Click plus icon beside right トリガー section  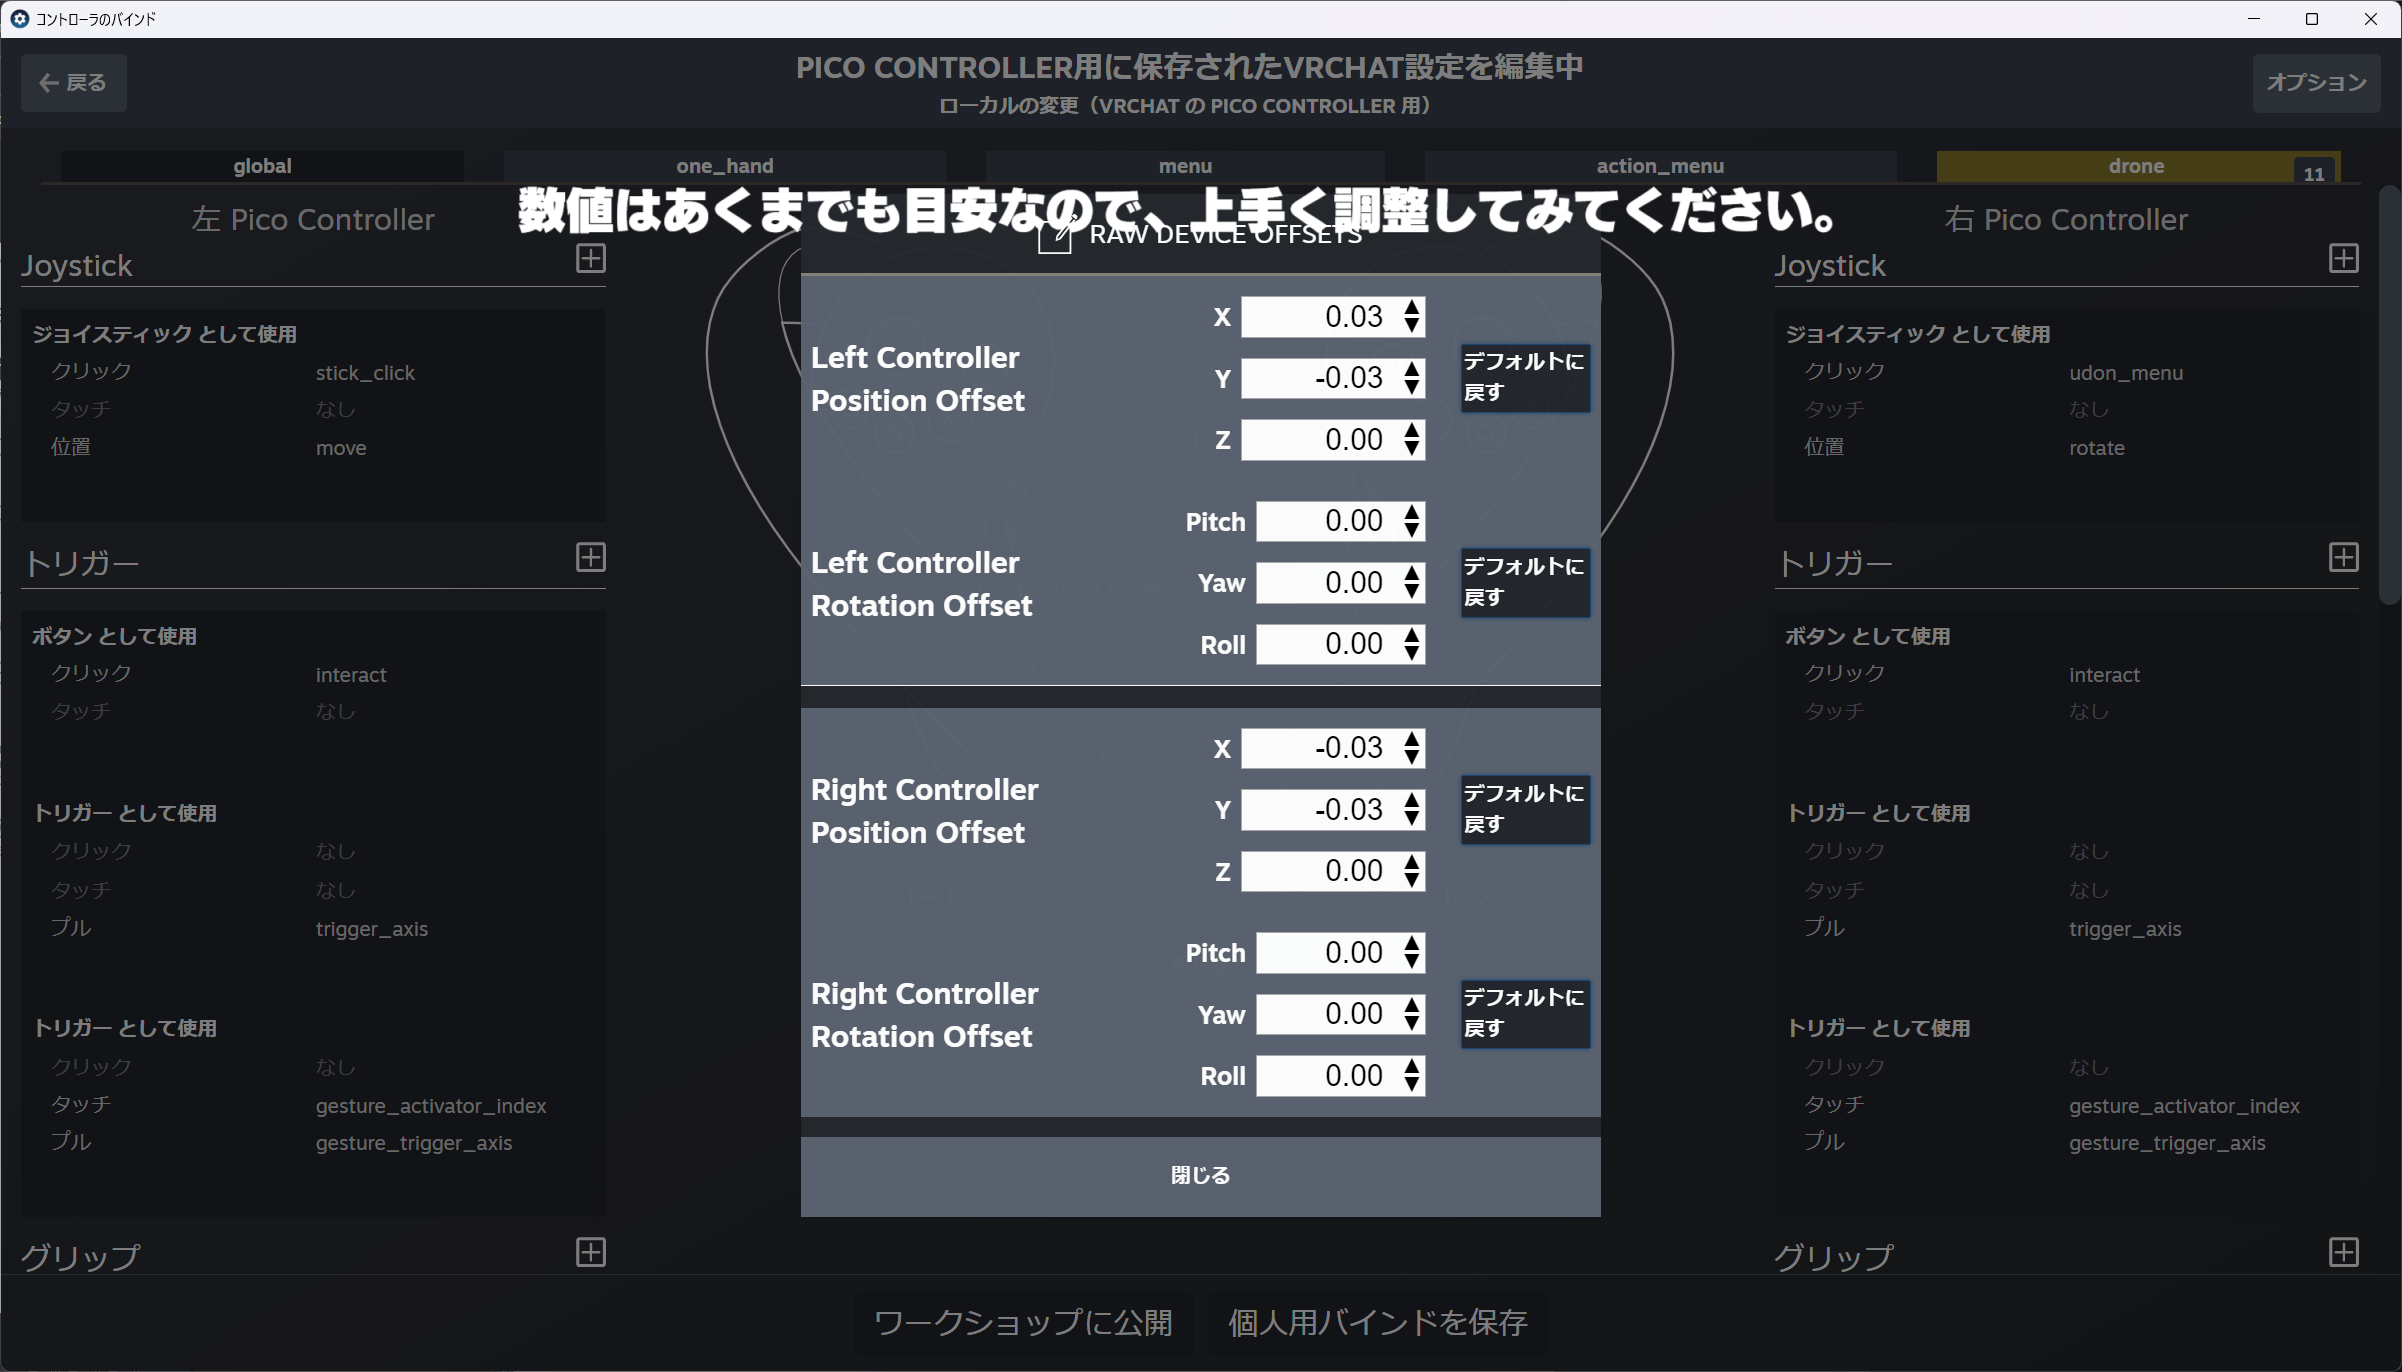2343,558
